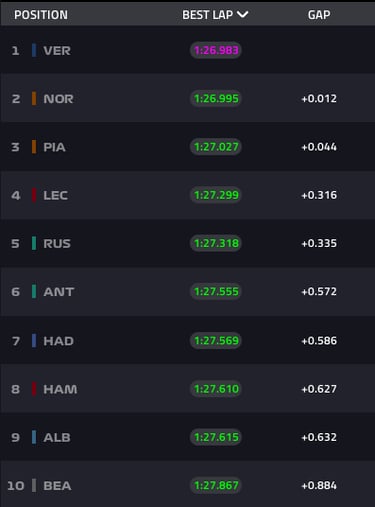Select the GAP column header
Image resolution: width=375 pixels, height=507 pixels.
tap(319, 15)
